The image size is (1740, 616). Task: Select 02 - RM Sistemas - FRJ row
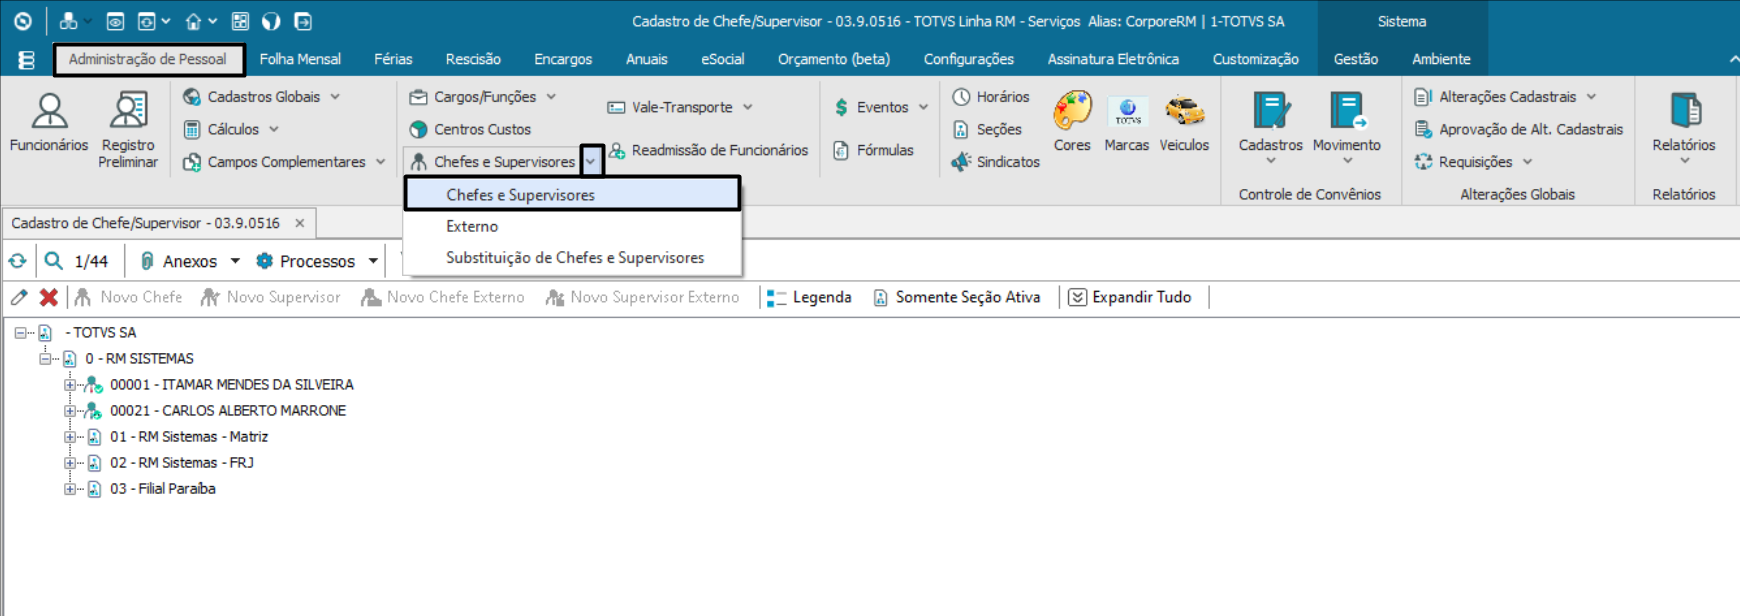point(181,463)
